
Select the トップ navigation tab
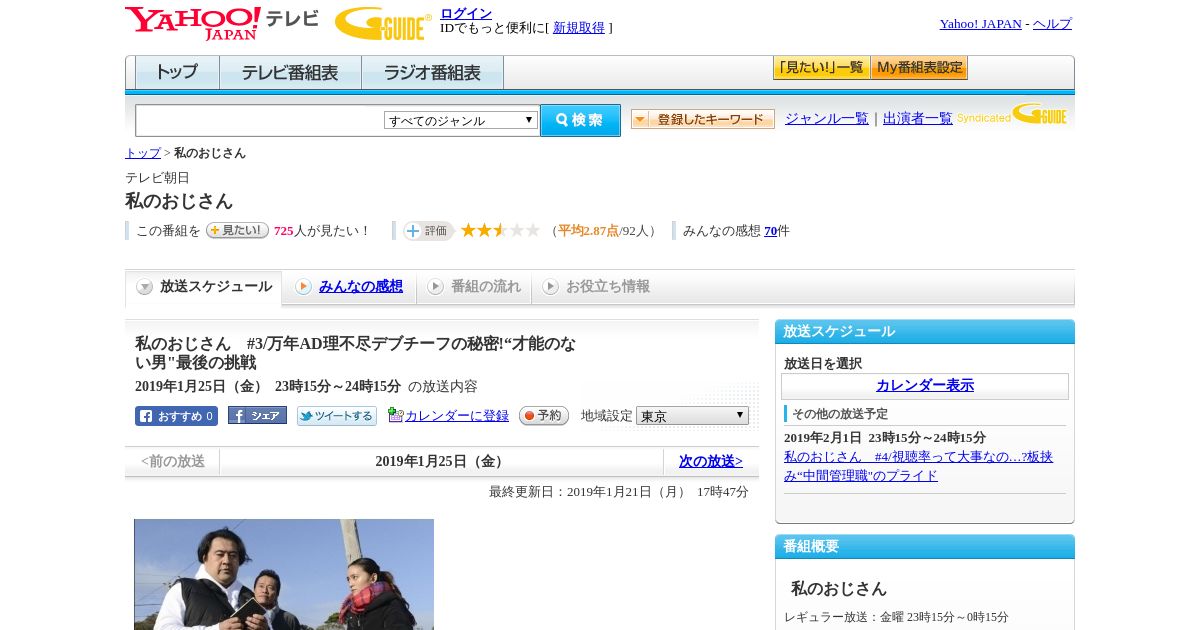(x=177, y=73)
